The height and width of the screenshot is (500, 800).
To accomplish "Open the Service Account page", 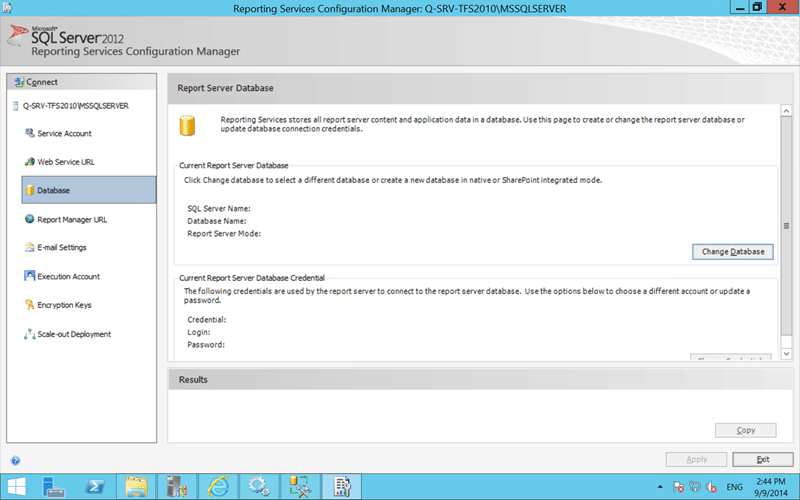I will pos(64,134).
